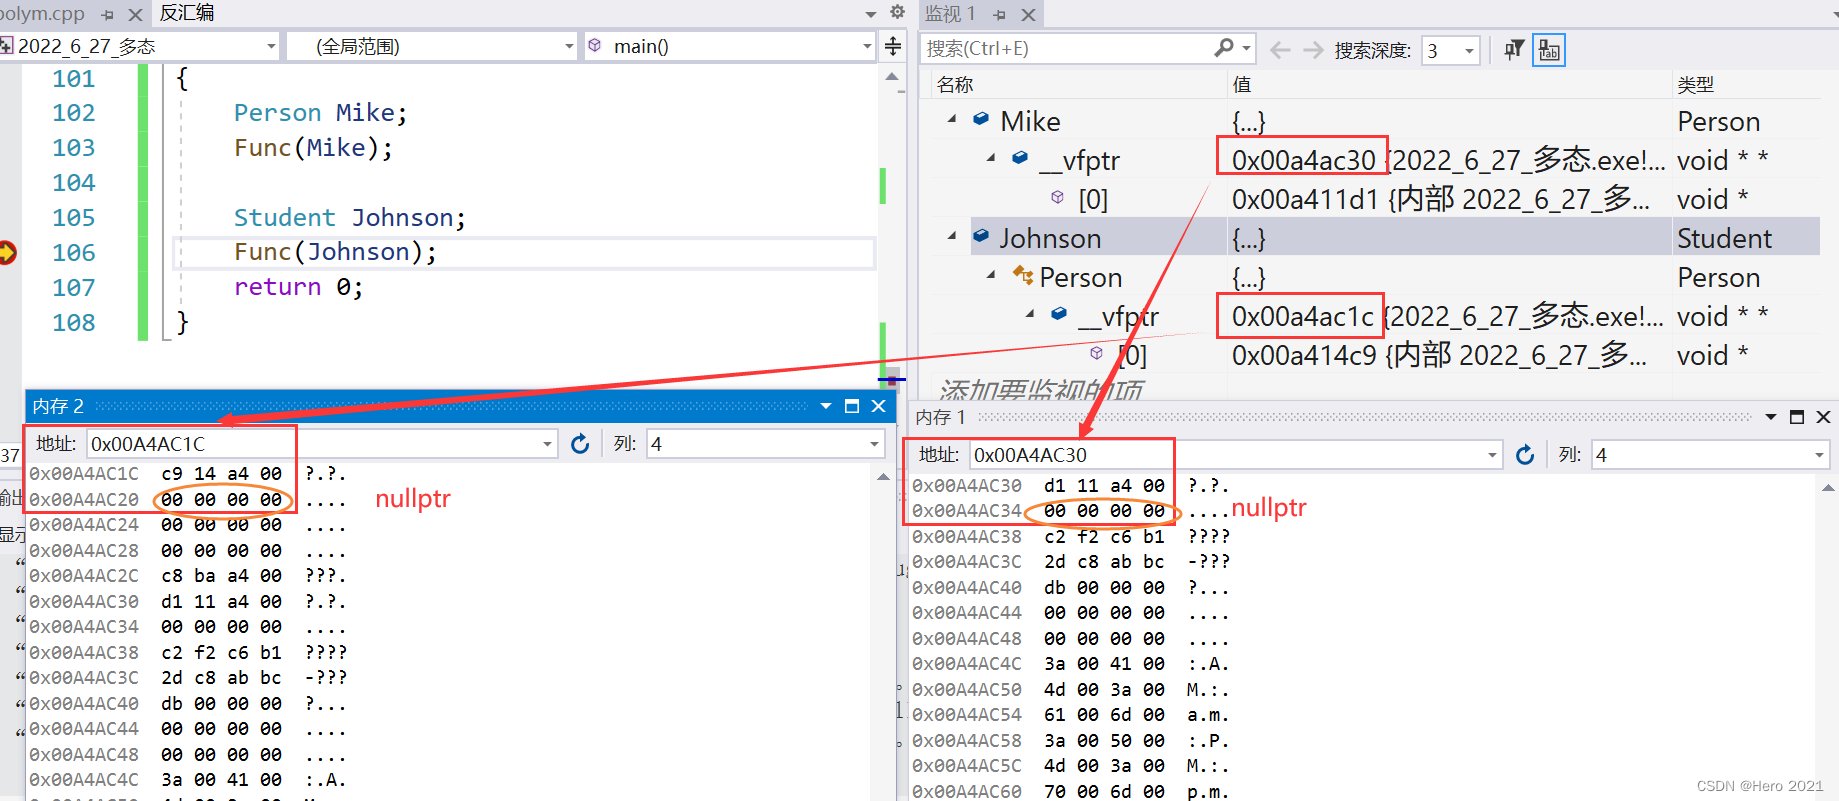Viewport: 1839px width, 801px height.
Task: Collapse __vfptr under Johnson's Person
Action: click(x=1030, y=314)
